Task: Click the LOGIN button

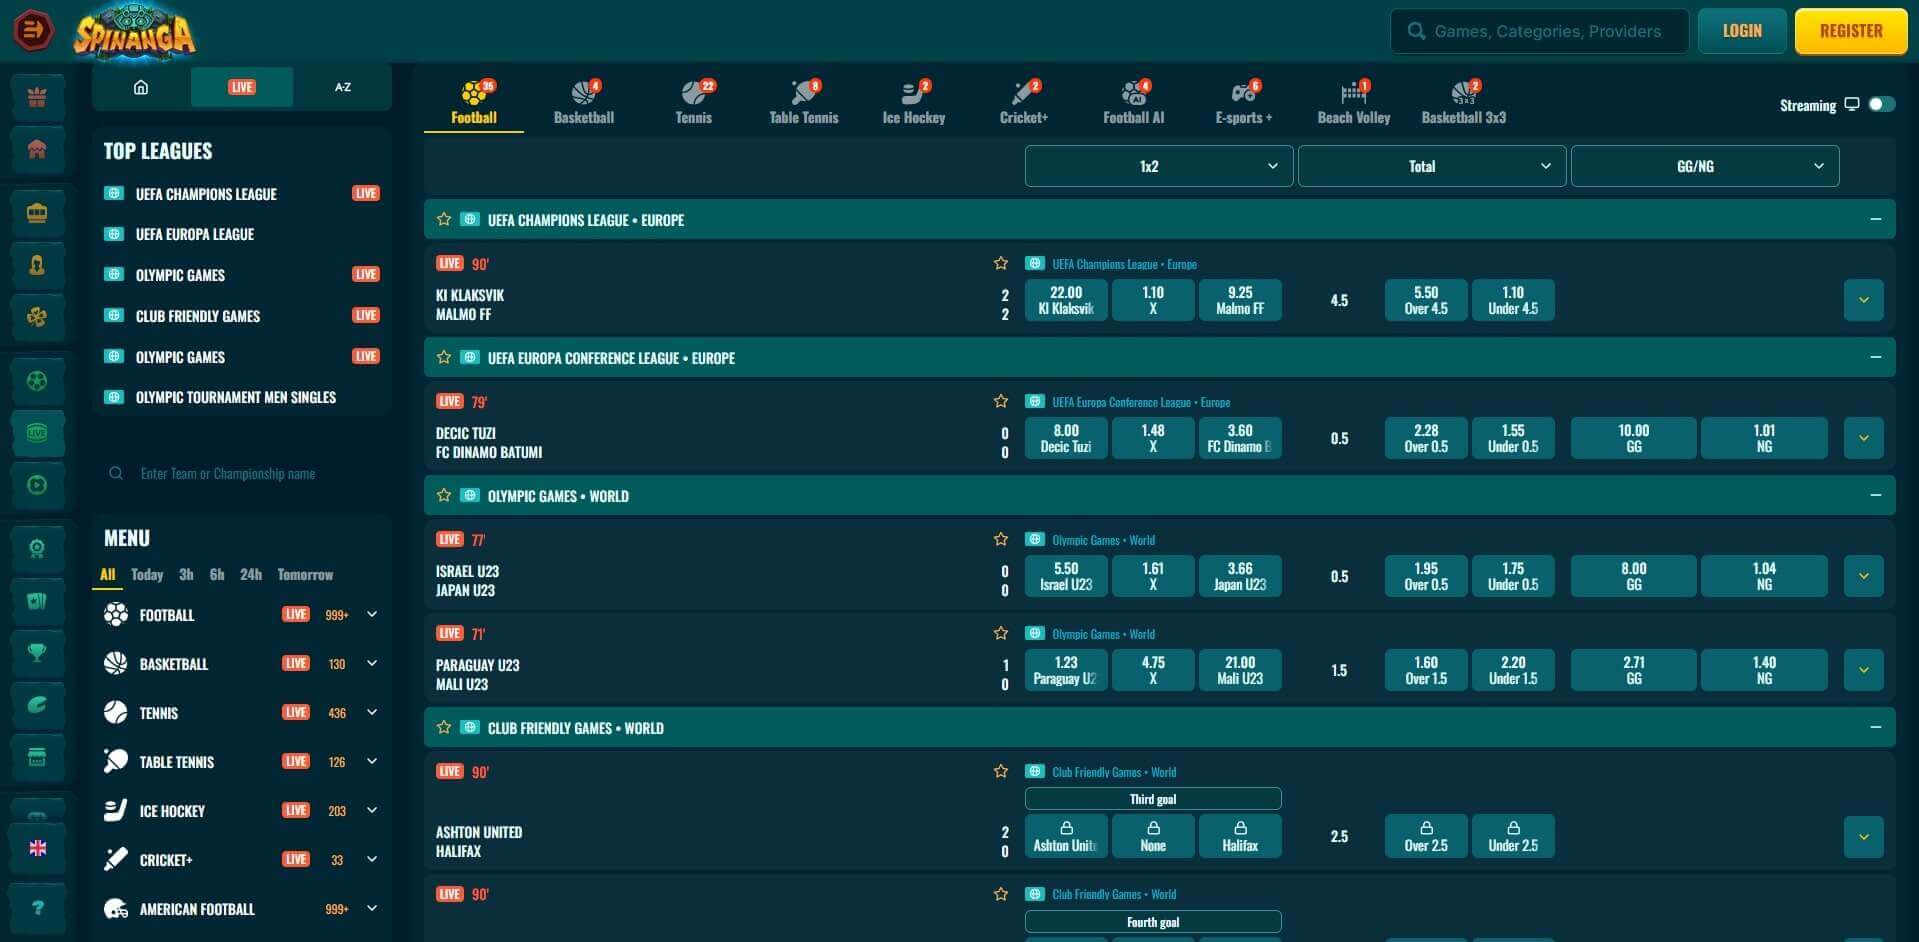Action: coord(1742,31)
